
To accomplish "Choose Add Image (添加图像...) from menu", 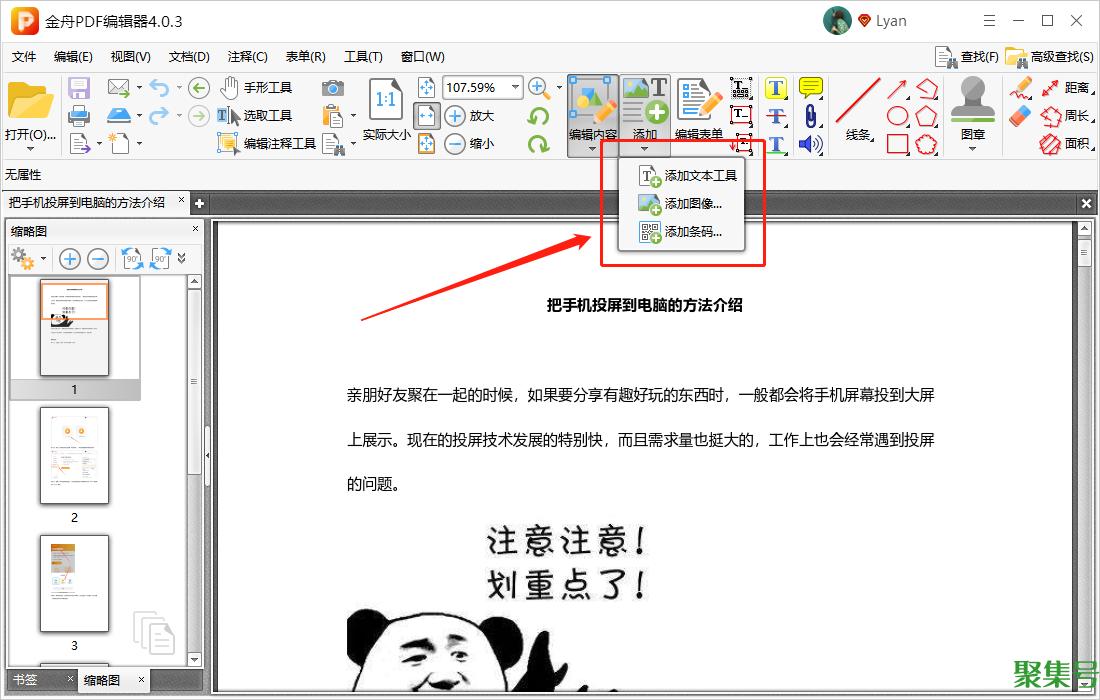I will [692, 204].
